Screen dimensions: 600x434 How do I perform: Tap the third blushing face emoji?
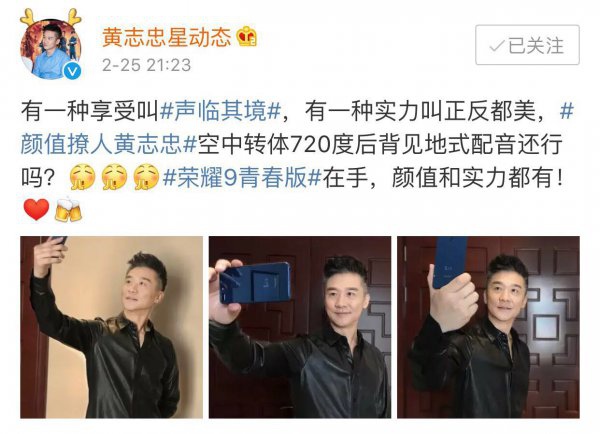[146, 177]
